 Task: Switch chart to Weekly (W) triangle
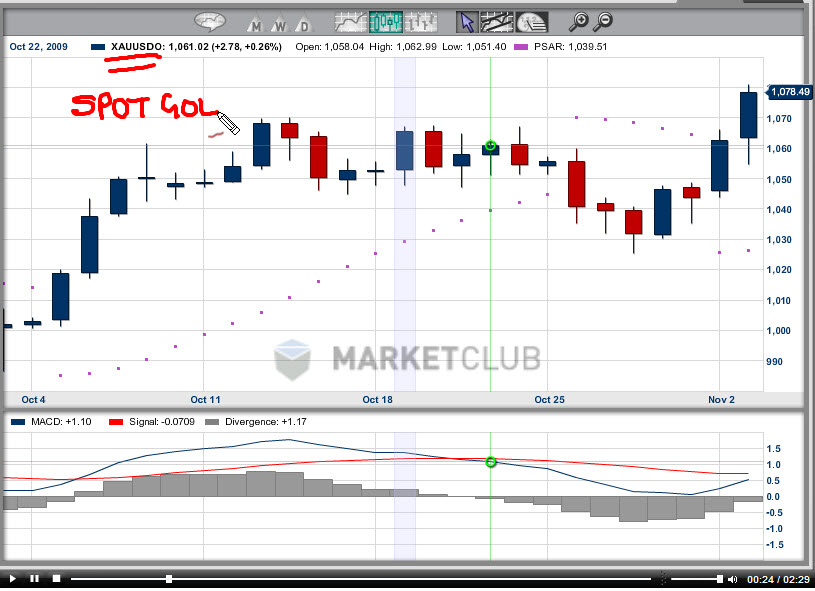(x=280, y=23)
